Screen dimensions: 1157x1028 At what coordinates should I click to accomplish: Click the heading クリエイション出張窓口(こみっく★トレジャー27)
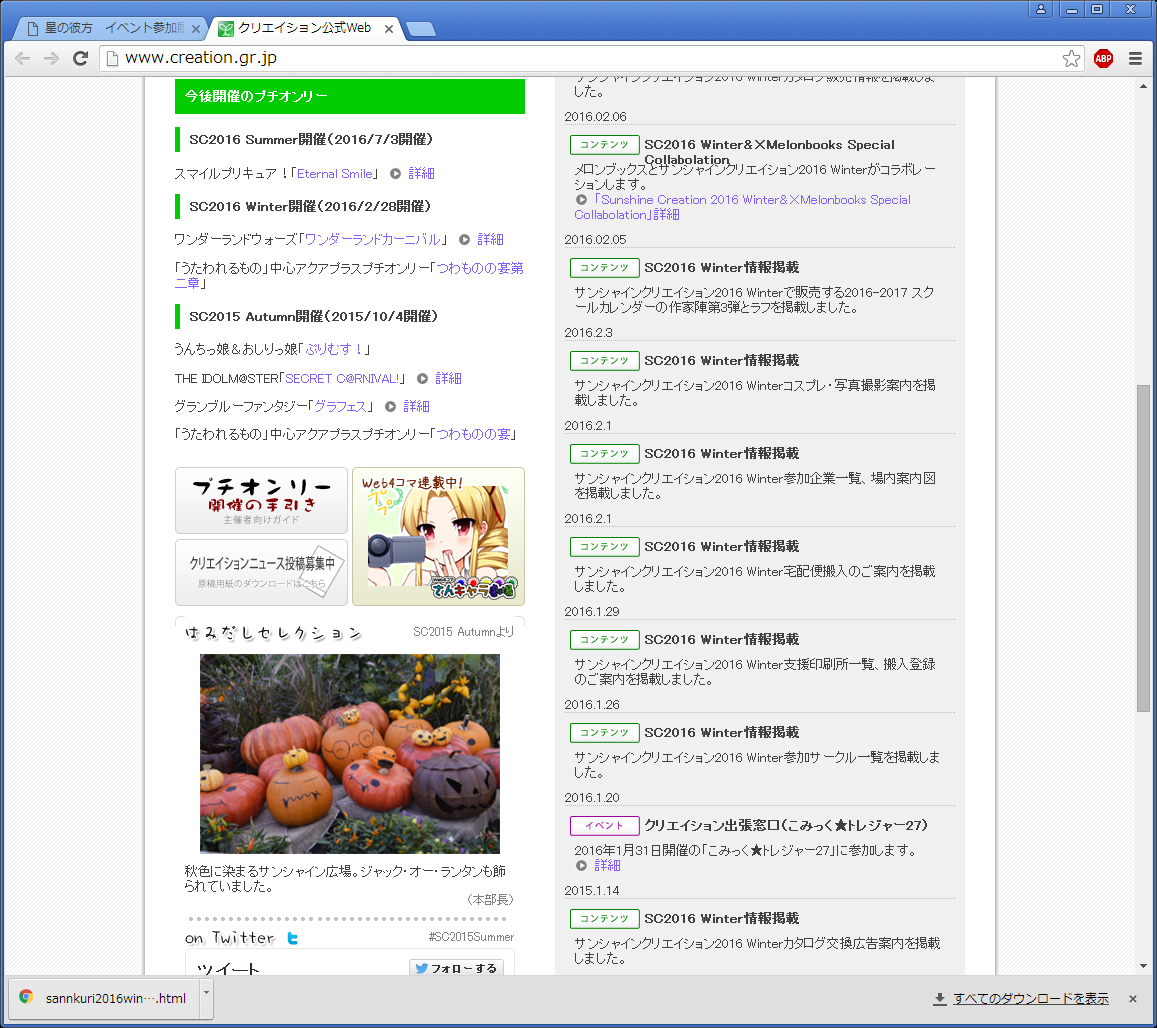[x=786, y=825]
